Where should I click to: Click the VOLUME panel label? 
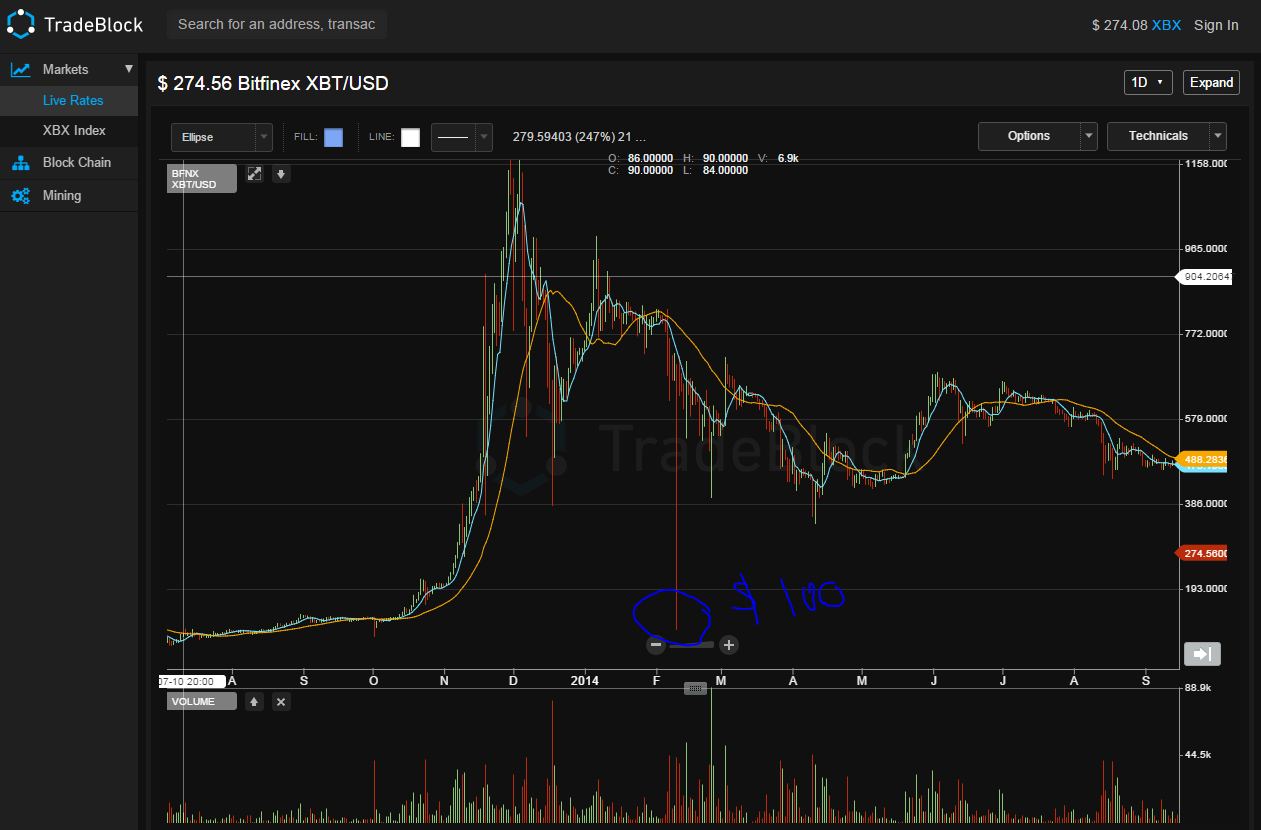[202, 702]
